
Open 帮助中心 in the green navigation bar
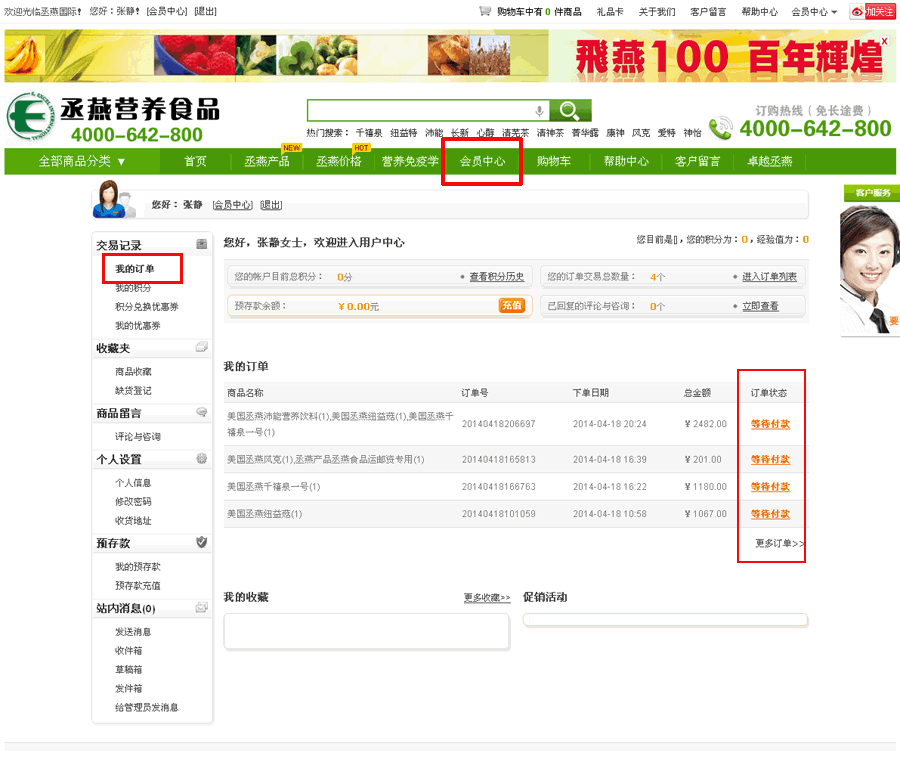pos(626,161)
